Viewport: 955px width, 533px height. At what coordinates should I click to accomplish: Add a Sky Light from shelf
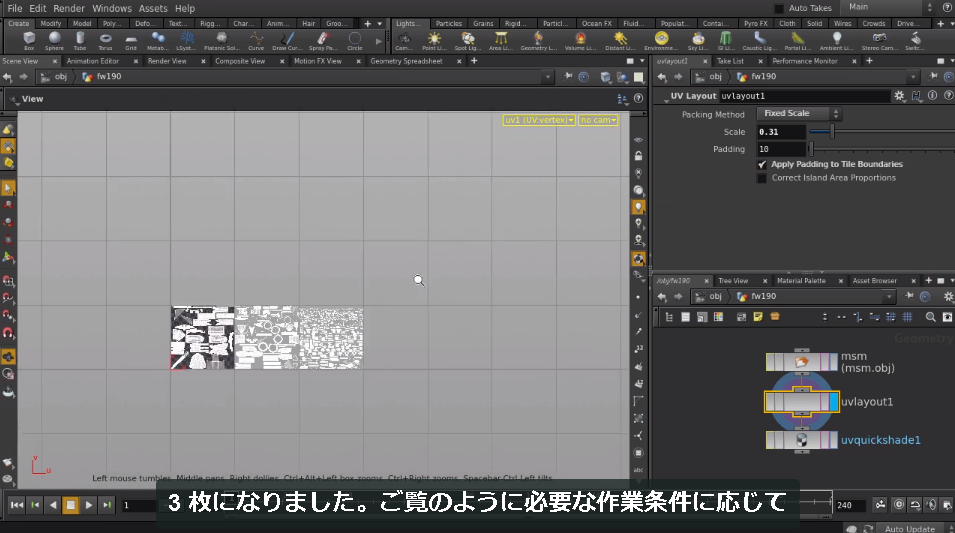(698, 41)
